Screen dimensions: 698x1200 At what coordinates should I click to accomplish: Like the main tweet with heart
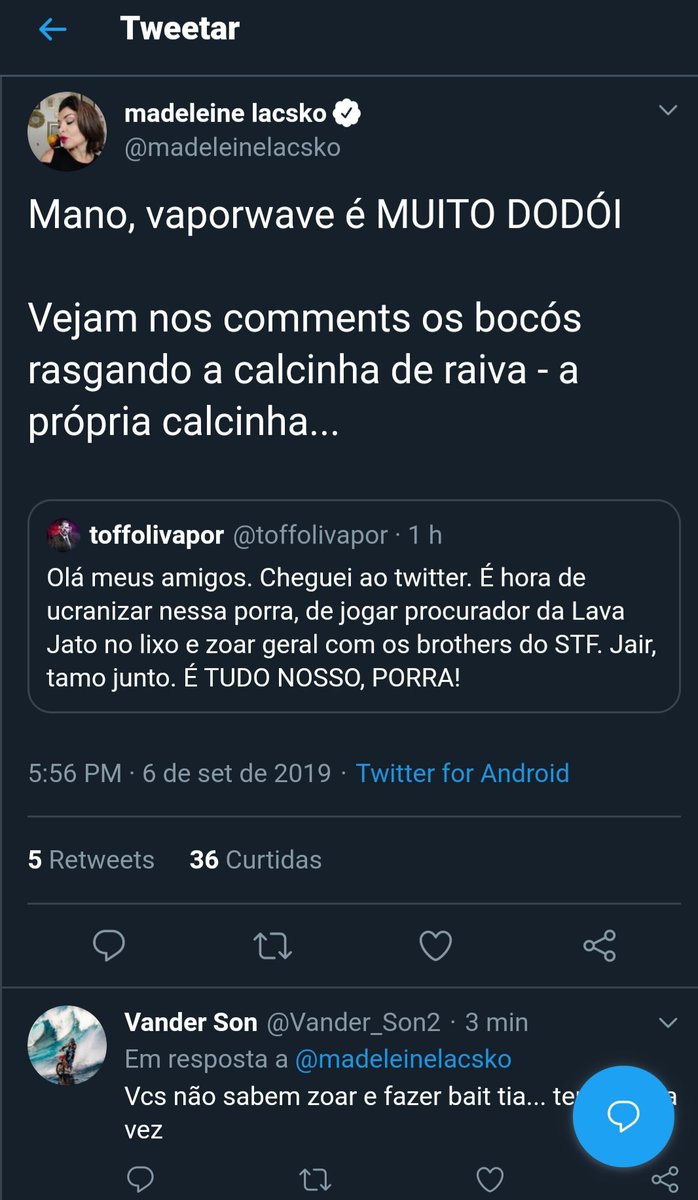[x=435, y=944]
